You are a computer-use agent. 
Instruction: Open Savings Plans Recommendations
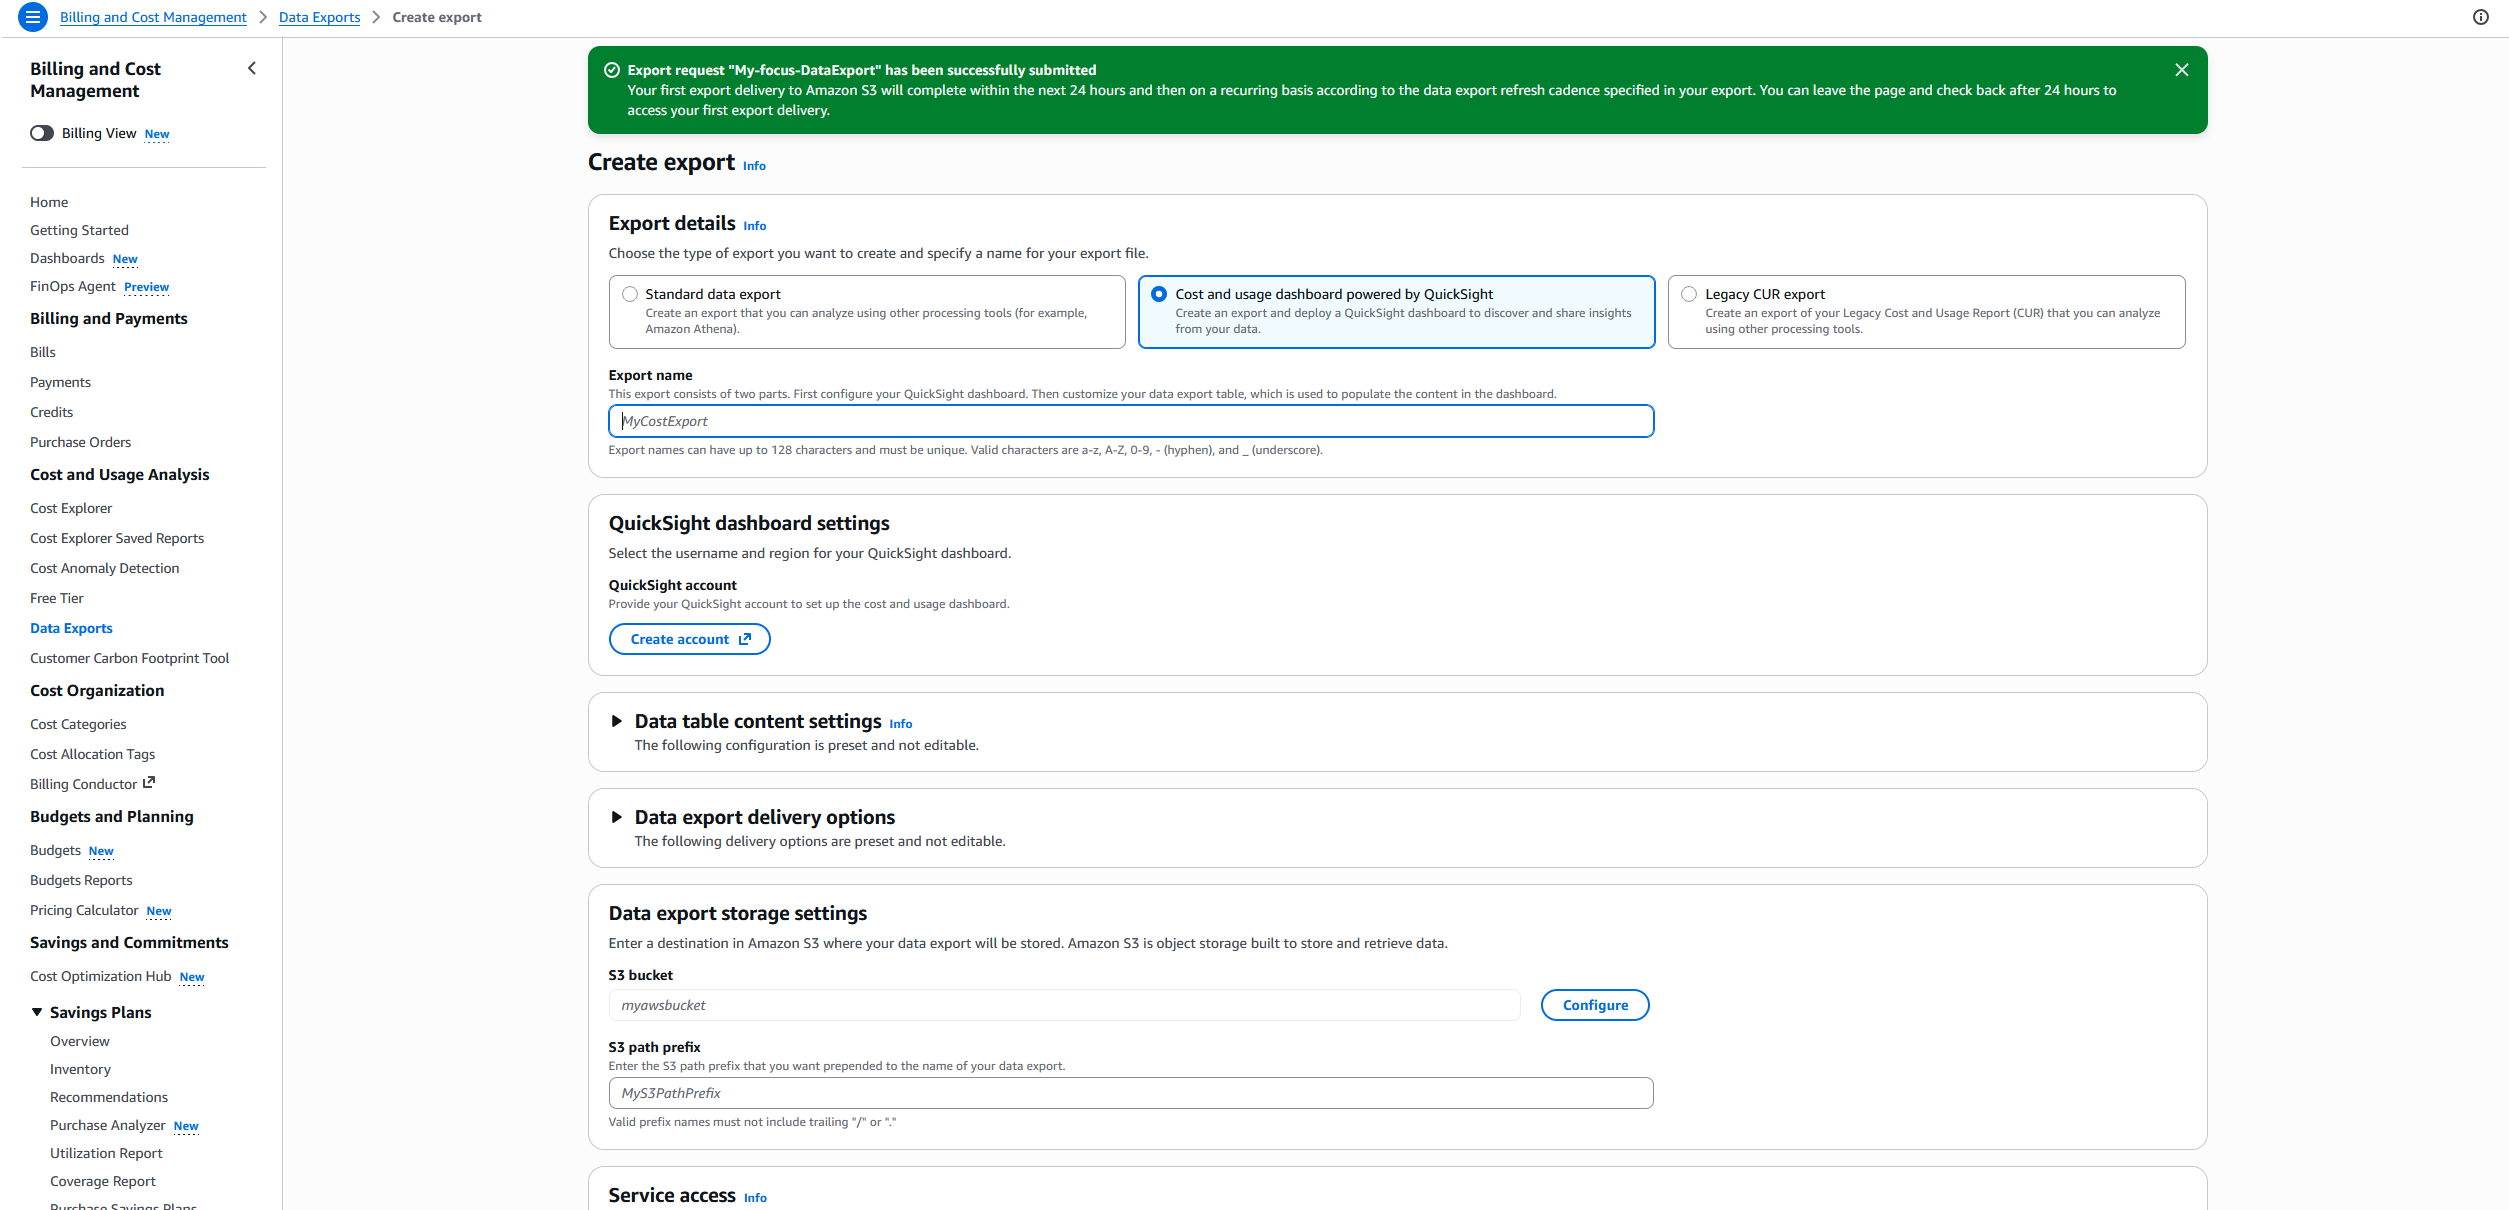[109, 1097]
